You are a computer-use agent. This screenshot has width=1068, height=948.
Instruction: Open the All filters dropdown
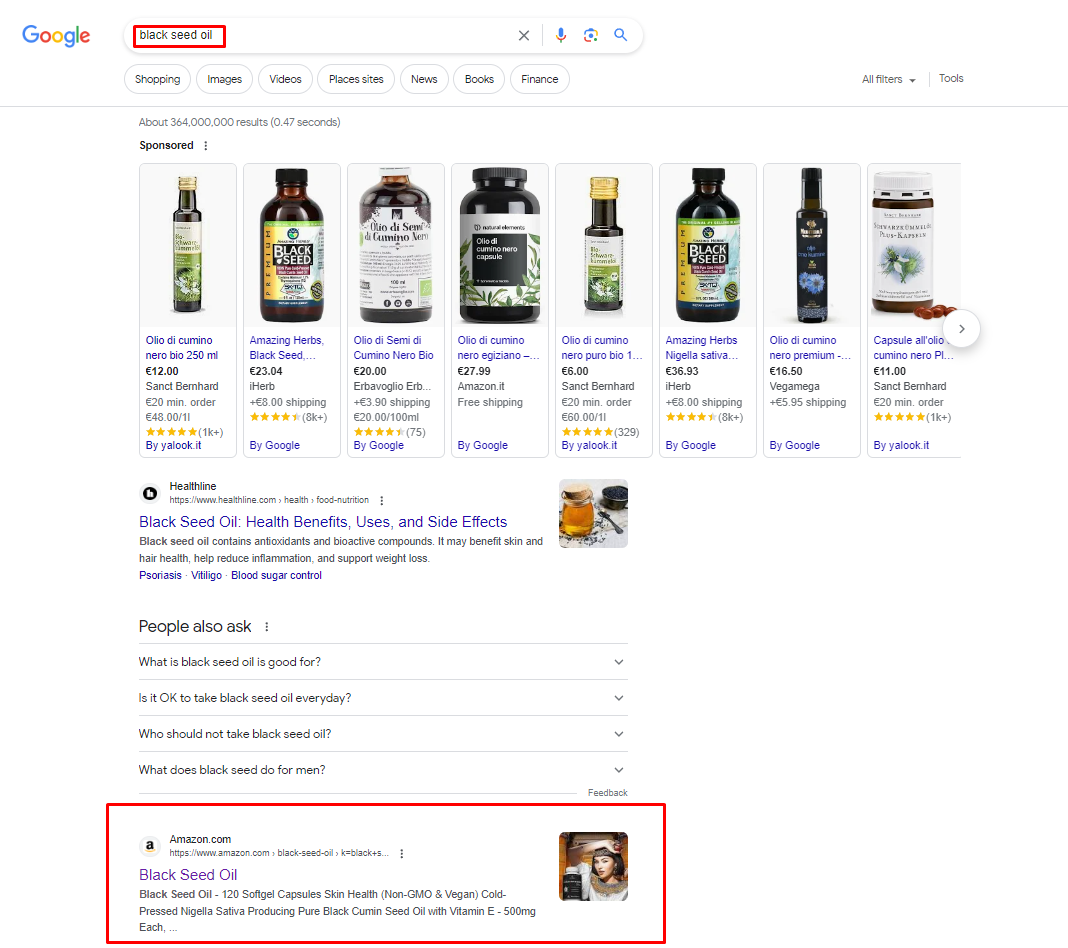click(888, 80)
